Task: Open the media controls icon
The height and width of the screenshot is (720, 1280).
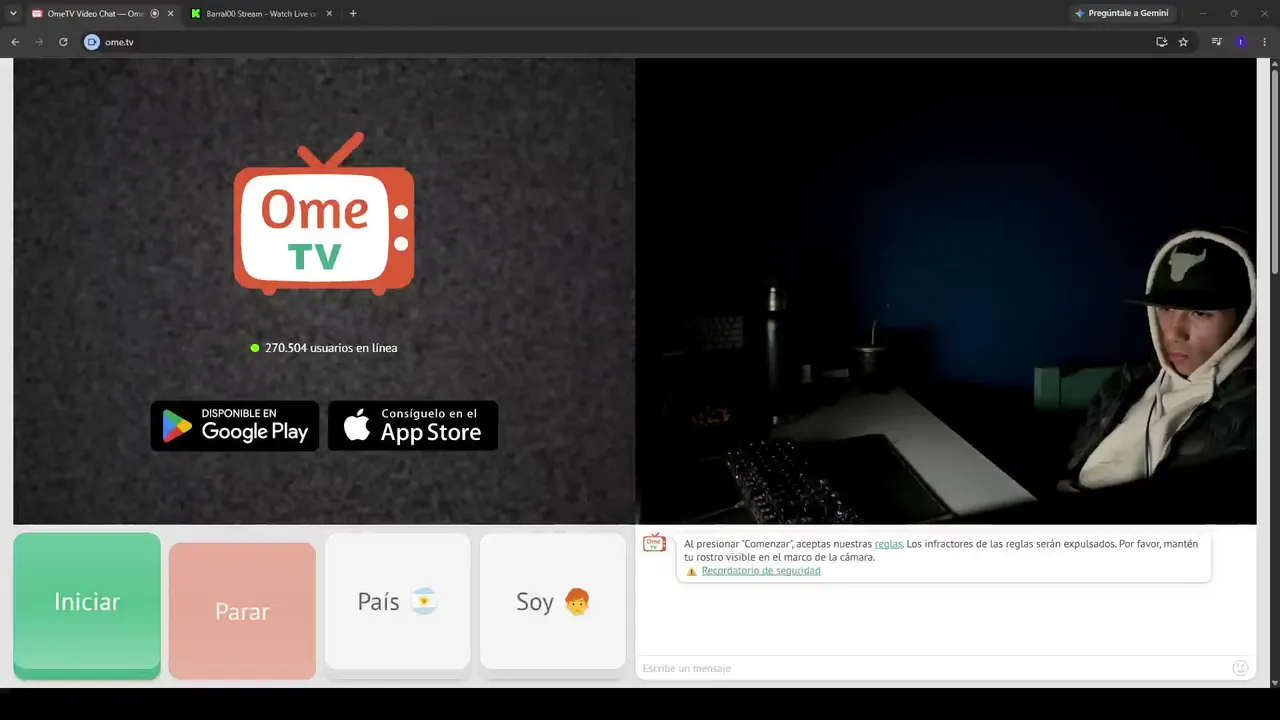Action: 1217,42
